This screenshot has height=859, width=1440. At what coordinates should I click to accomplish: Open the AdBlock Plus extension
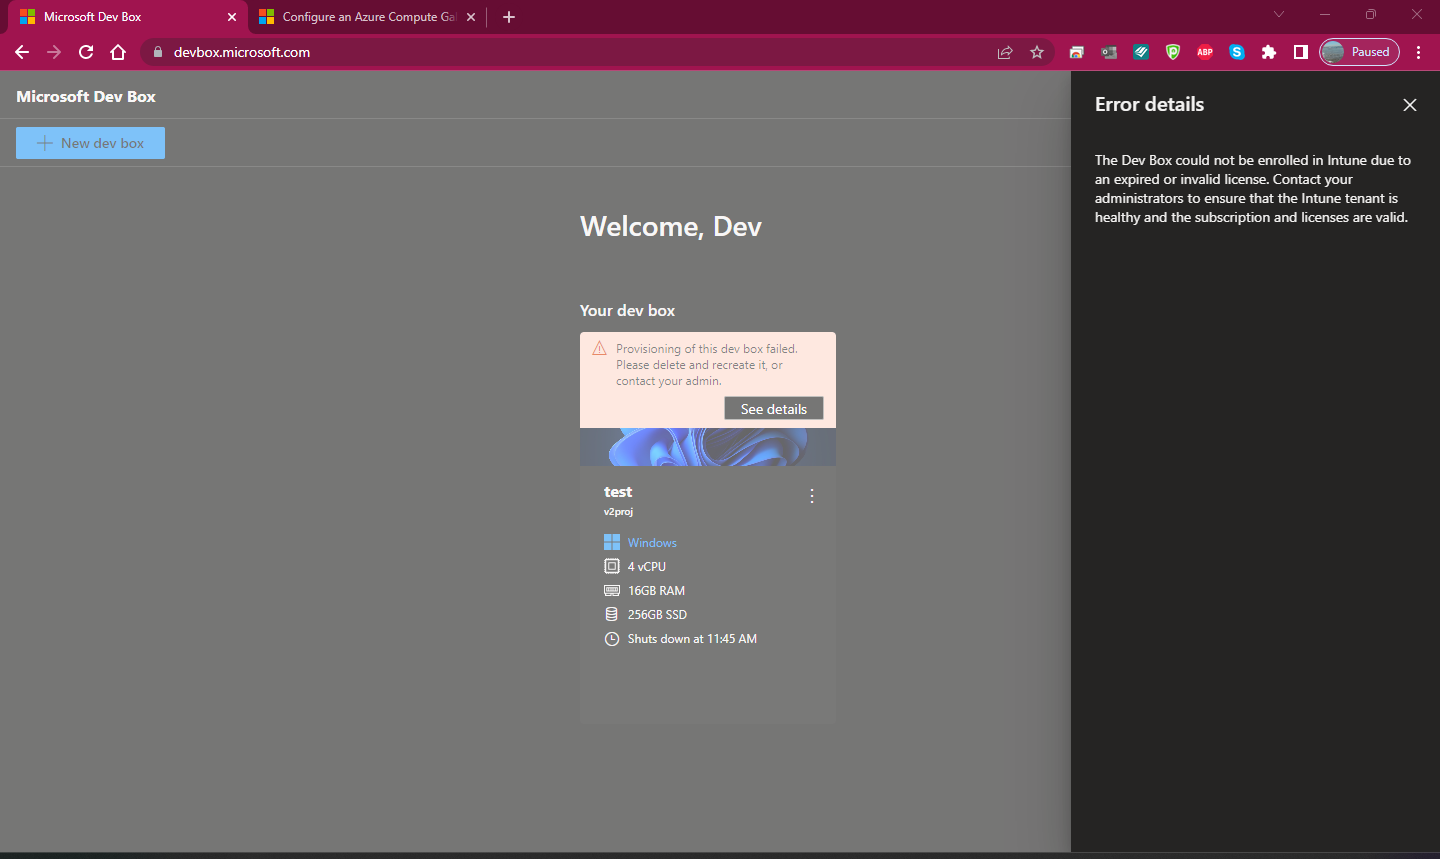pos(1205,52)
